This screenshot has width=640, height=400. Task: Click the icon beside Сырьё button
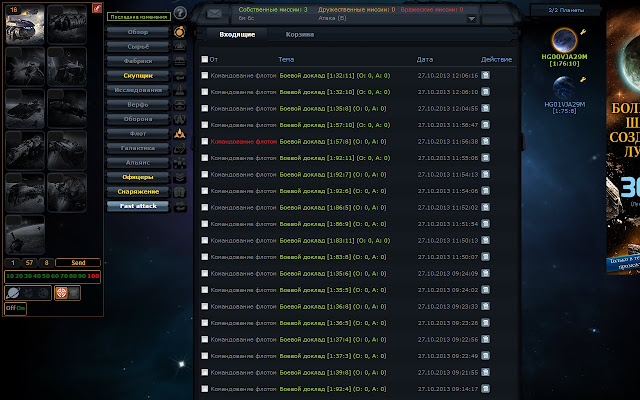[x=180, y=47]
